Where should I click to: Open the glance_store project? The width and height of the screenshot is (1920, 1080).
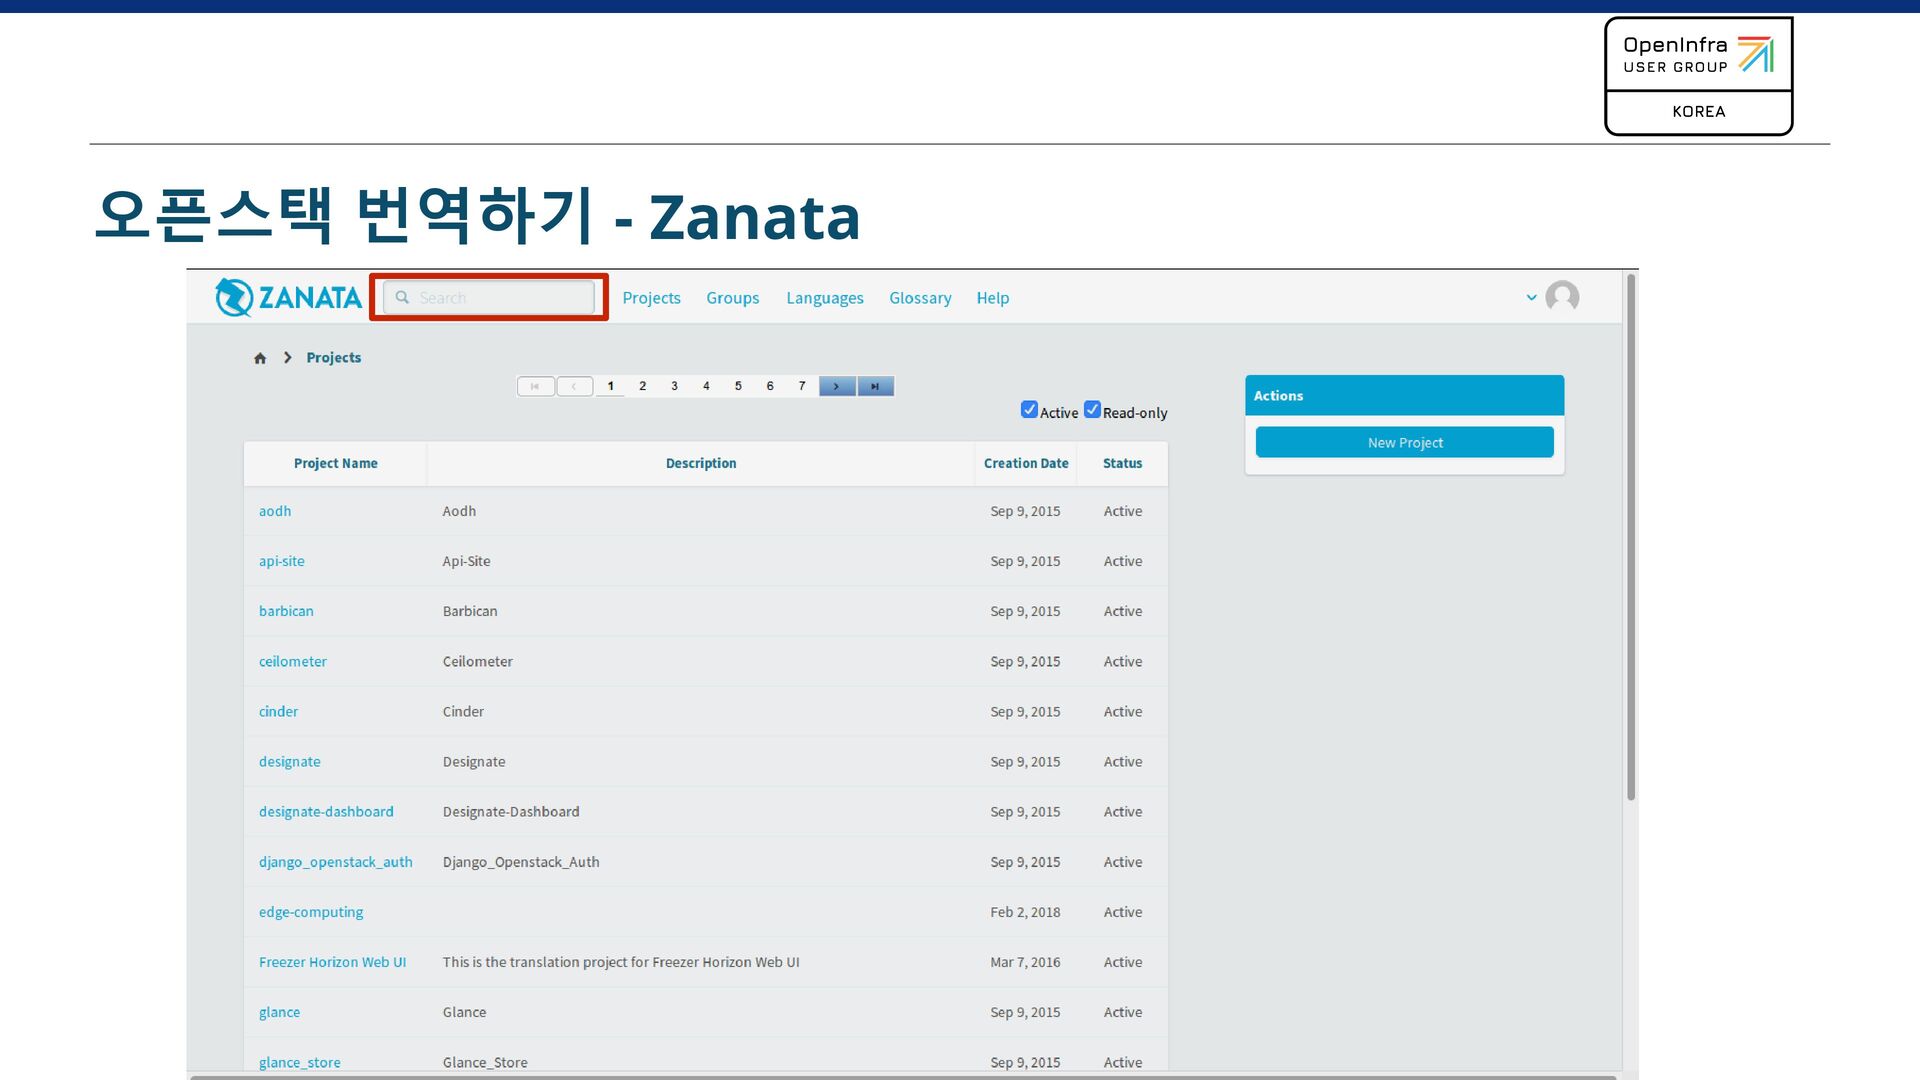coord(299,1062)
